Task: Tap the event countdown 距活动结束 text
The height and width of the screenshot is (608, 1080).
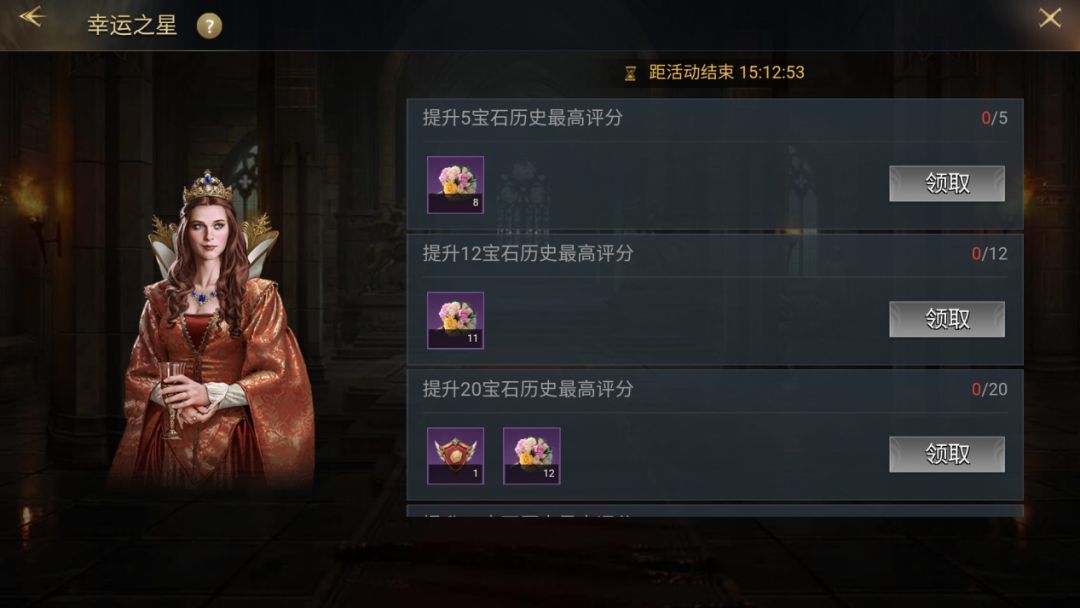Action: 727,72
